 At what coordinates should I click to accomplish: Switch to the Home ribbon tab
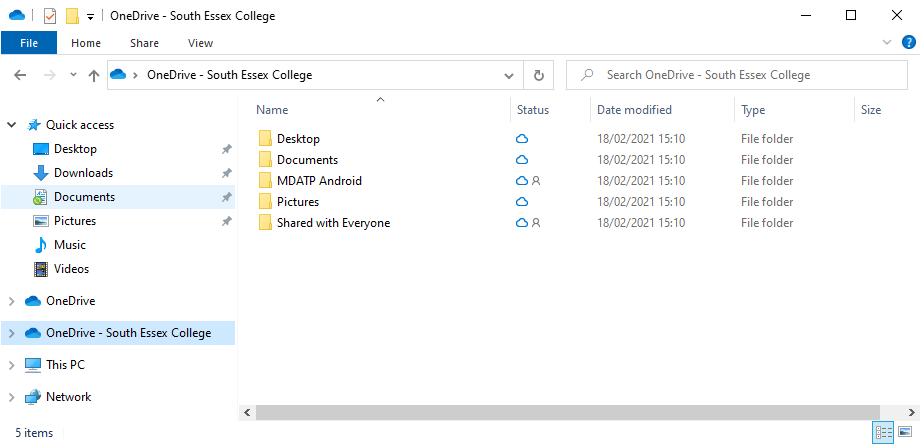click(x=86, y=43)
